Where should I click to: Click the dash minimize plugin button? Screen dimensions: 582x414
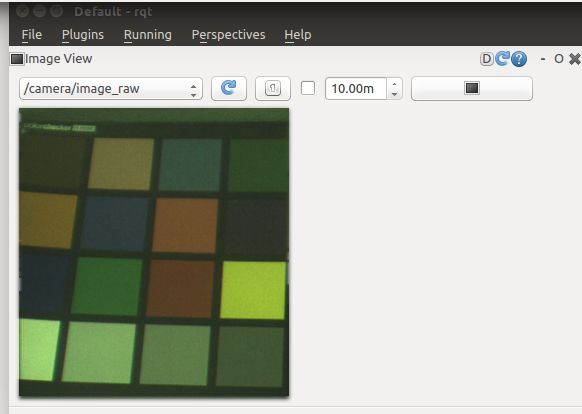[x=543, y=59]
